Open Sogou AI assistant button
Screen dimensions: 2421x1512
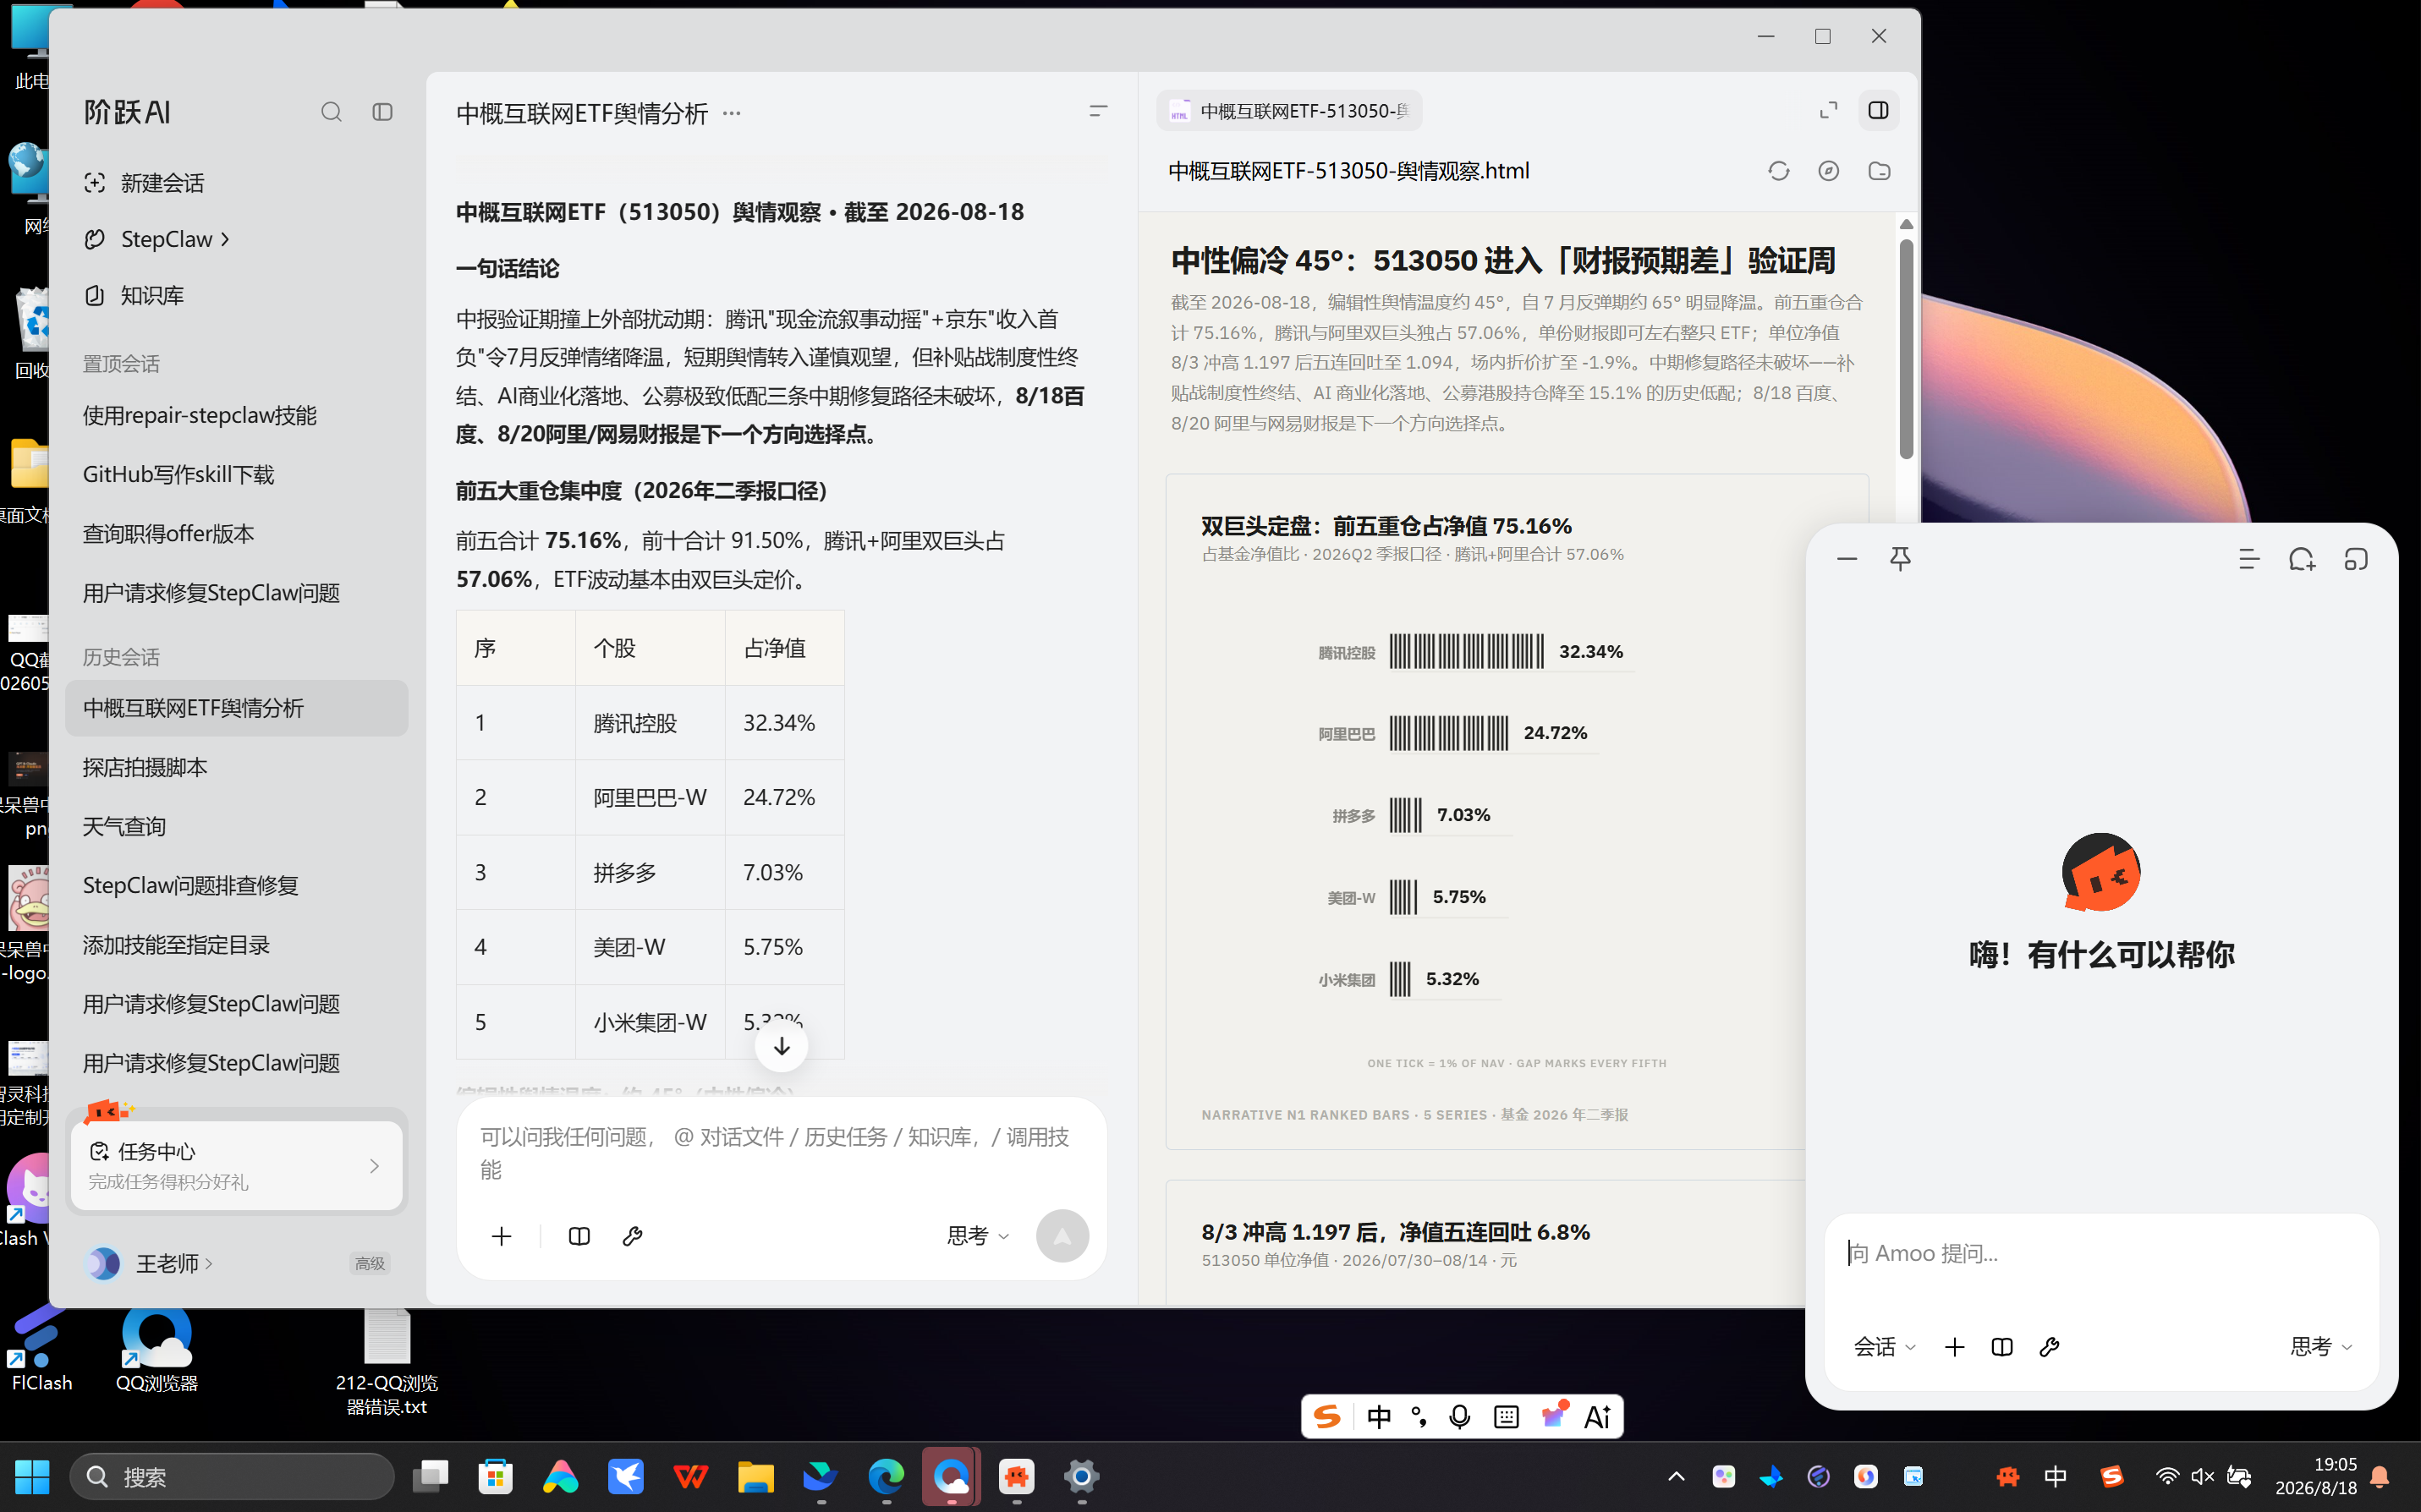[1597, 1417]
